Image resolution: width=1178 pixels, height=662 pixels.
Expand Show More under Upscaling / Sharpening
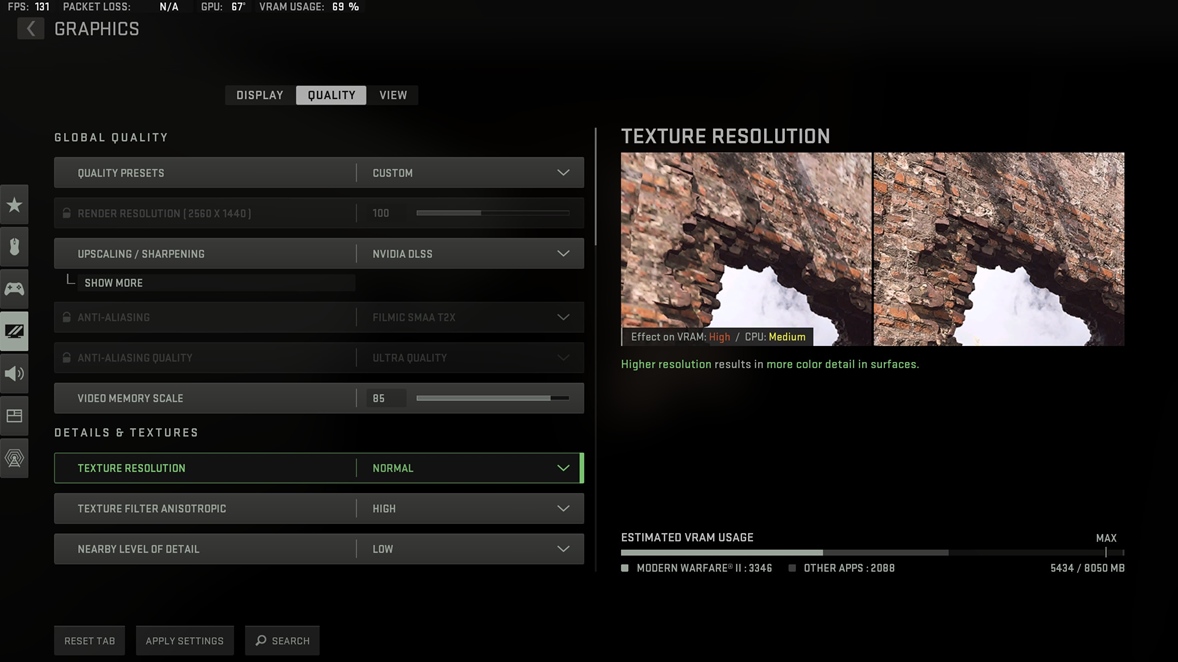pos(114,283)
